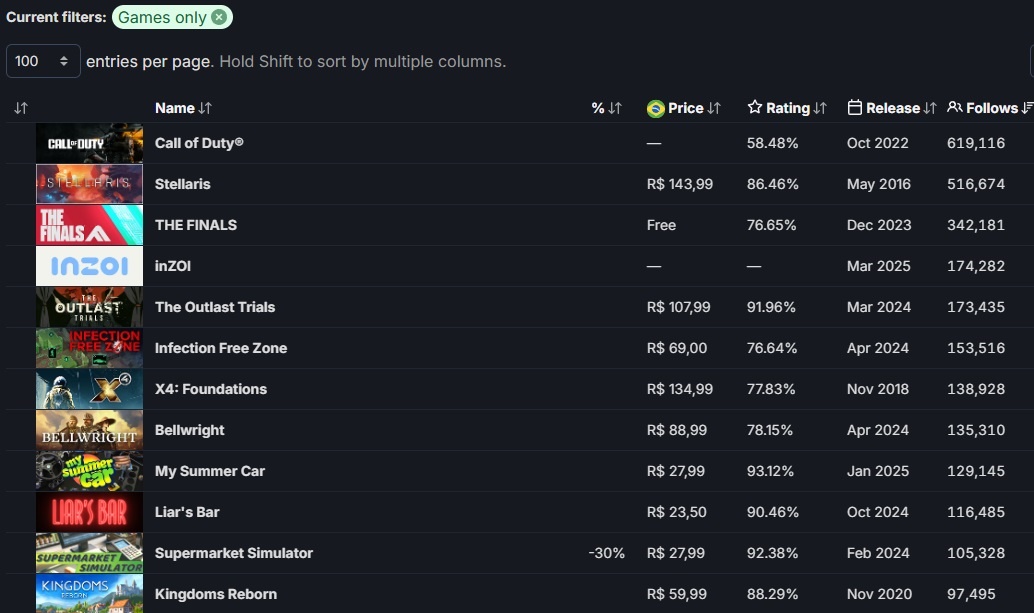1034x613 pixels.
Task: Sort table by Release column
Action: [x=892, y=108]
